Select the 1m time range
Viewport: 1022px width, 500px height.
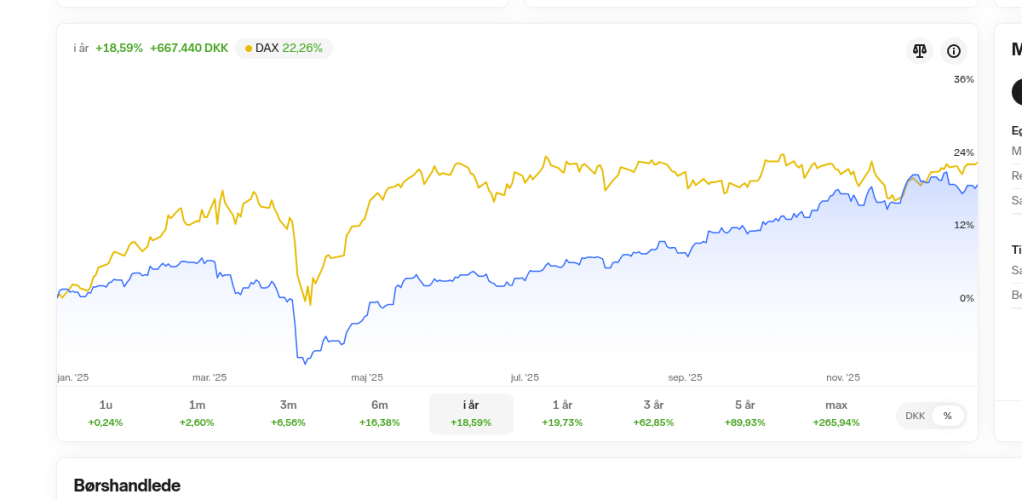pos(197,413)
